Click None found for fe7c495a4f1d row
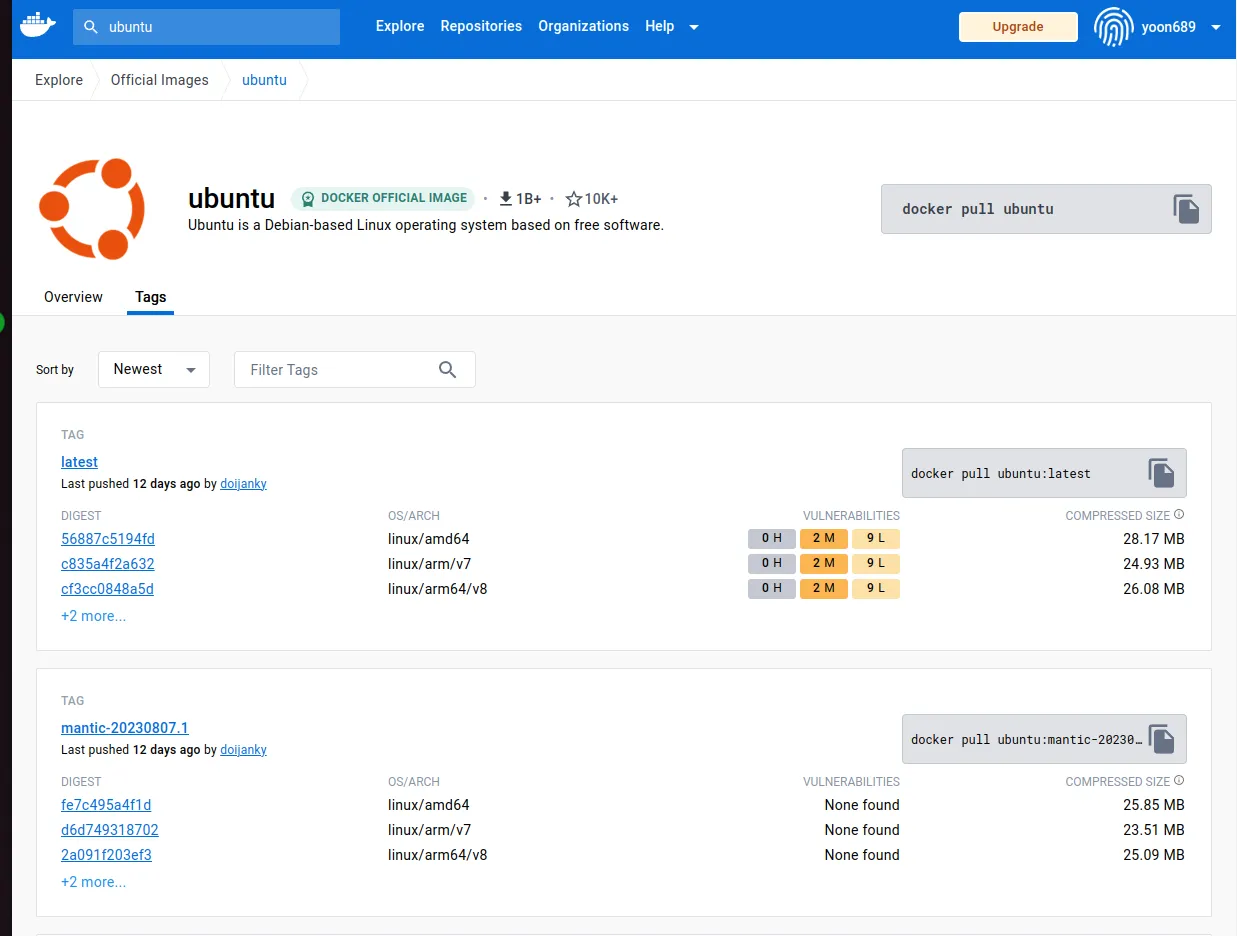Viewport: 1237px width, 936px height. pos(862,805)
